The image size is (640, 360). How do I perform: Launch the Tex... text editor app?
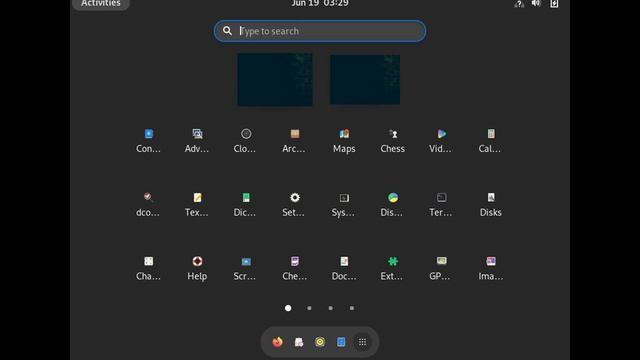point(197,204)
